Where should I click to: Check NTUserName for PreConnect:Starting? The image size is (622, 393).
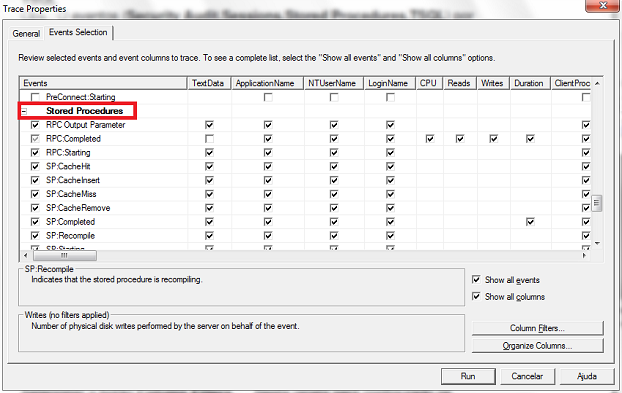coord(334,97)
